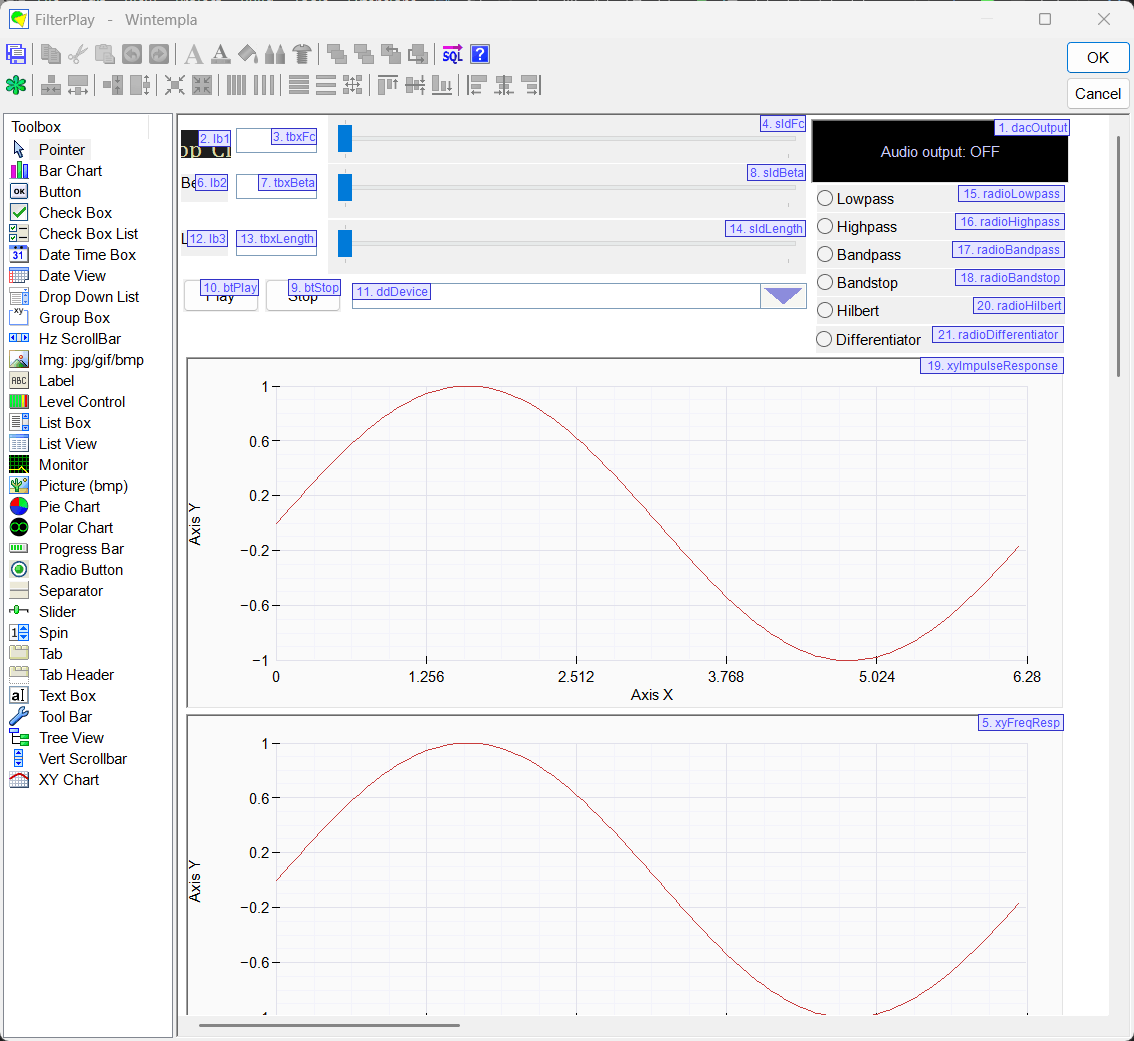The image size is (1134, 1041).
Task: Click the scissors Cut icon
Action: coord(78,54)
